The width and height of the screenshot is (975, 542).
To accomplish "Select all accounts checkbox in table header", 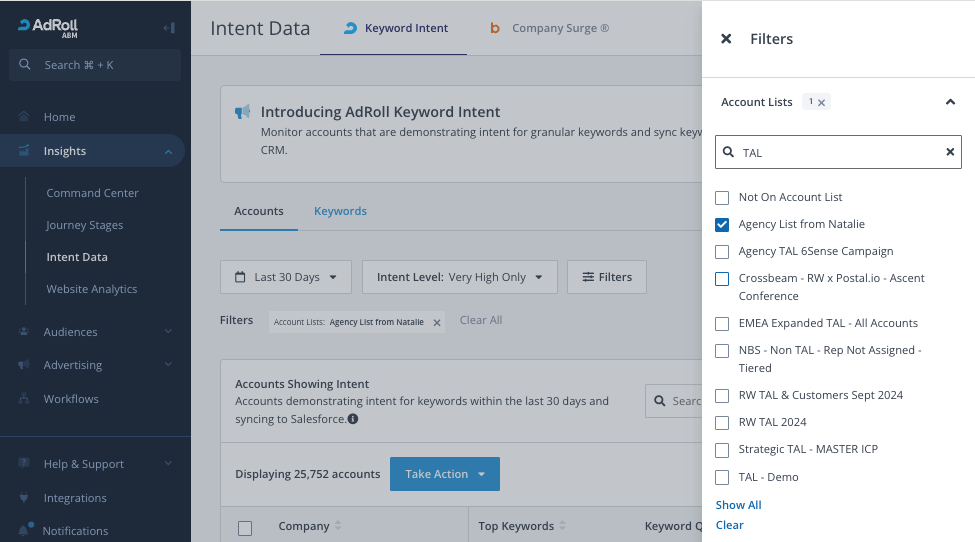I will [245, 527].
